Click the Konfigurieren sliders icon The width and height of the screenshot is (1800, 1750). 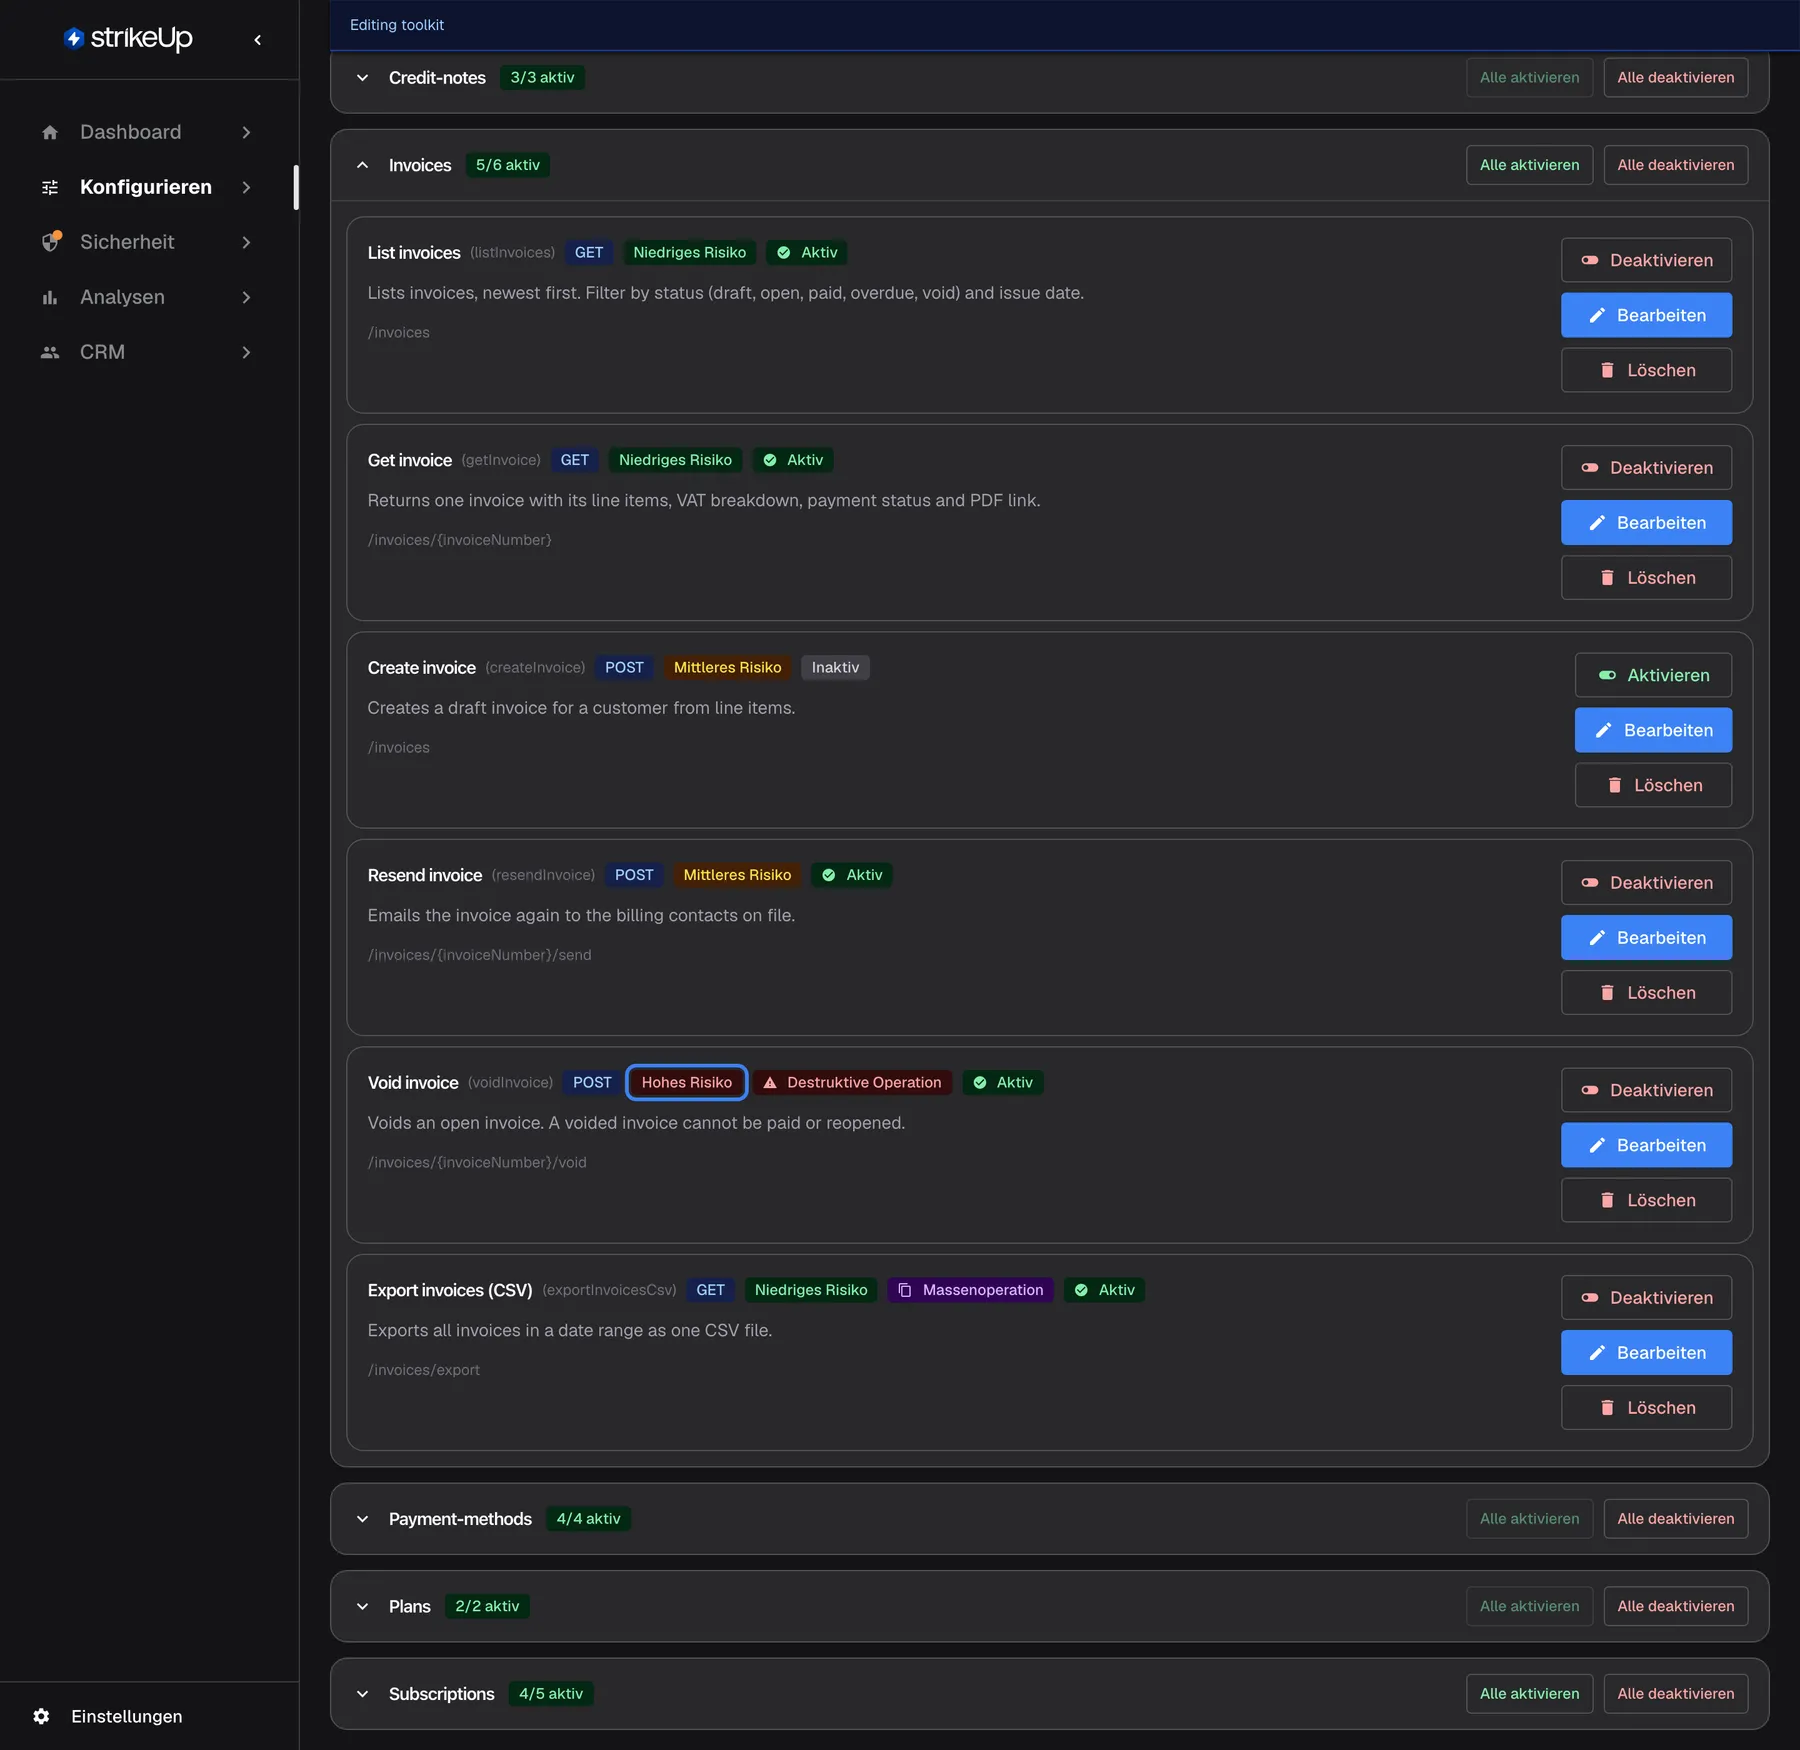[x=50, y=187]
